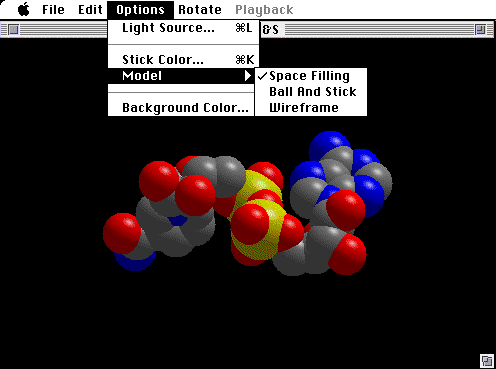
Task: Open the Rotate menu
Action: tap(200, 10)
